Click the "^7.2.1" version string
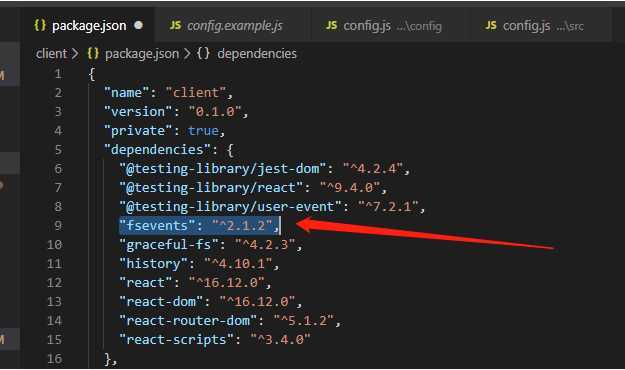Screen dimensions: 625x370 (388, 207)
